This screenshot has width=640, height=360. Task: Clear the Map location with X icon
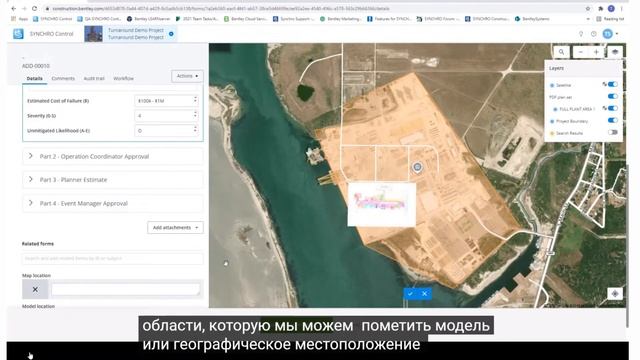(35, 289)
